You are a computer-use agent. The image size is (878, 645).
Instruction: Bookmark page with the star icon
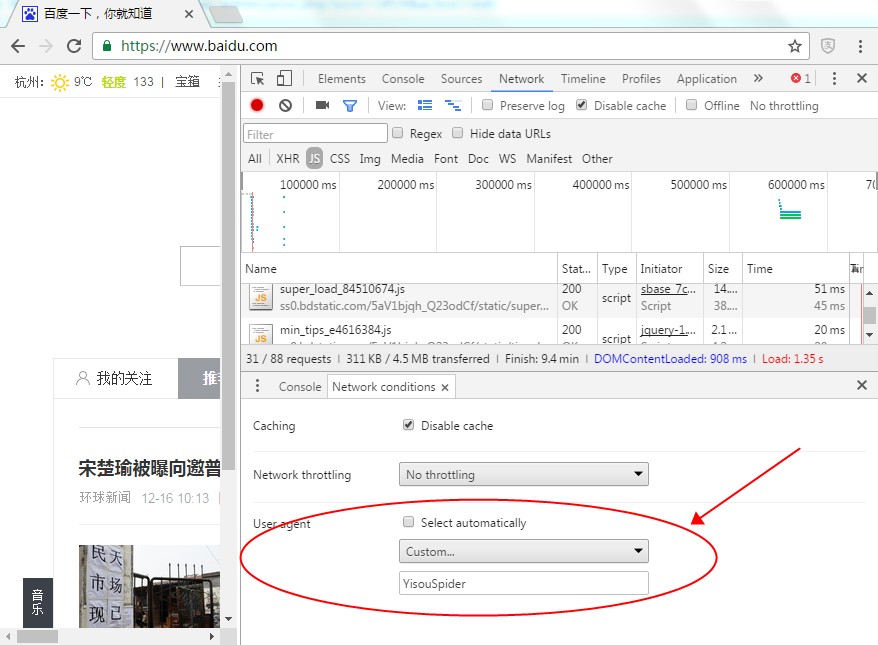(x=795, y=46)
